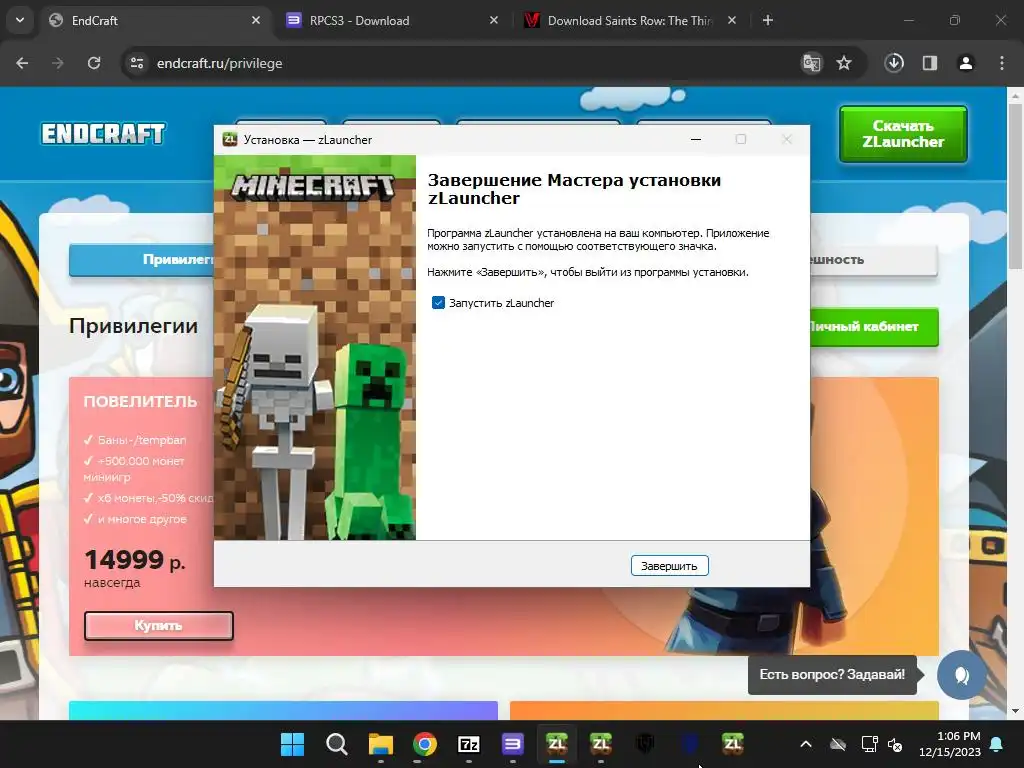Click the Завершить button in installer

tap(669, 566)
